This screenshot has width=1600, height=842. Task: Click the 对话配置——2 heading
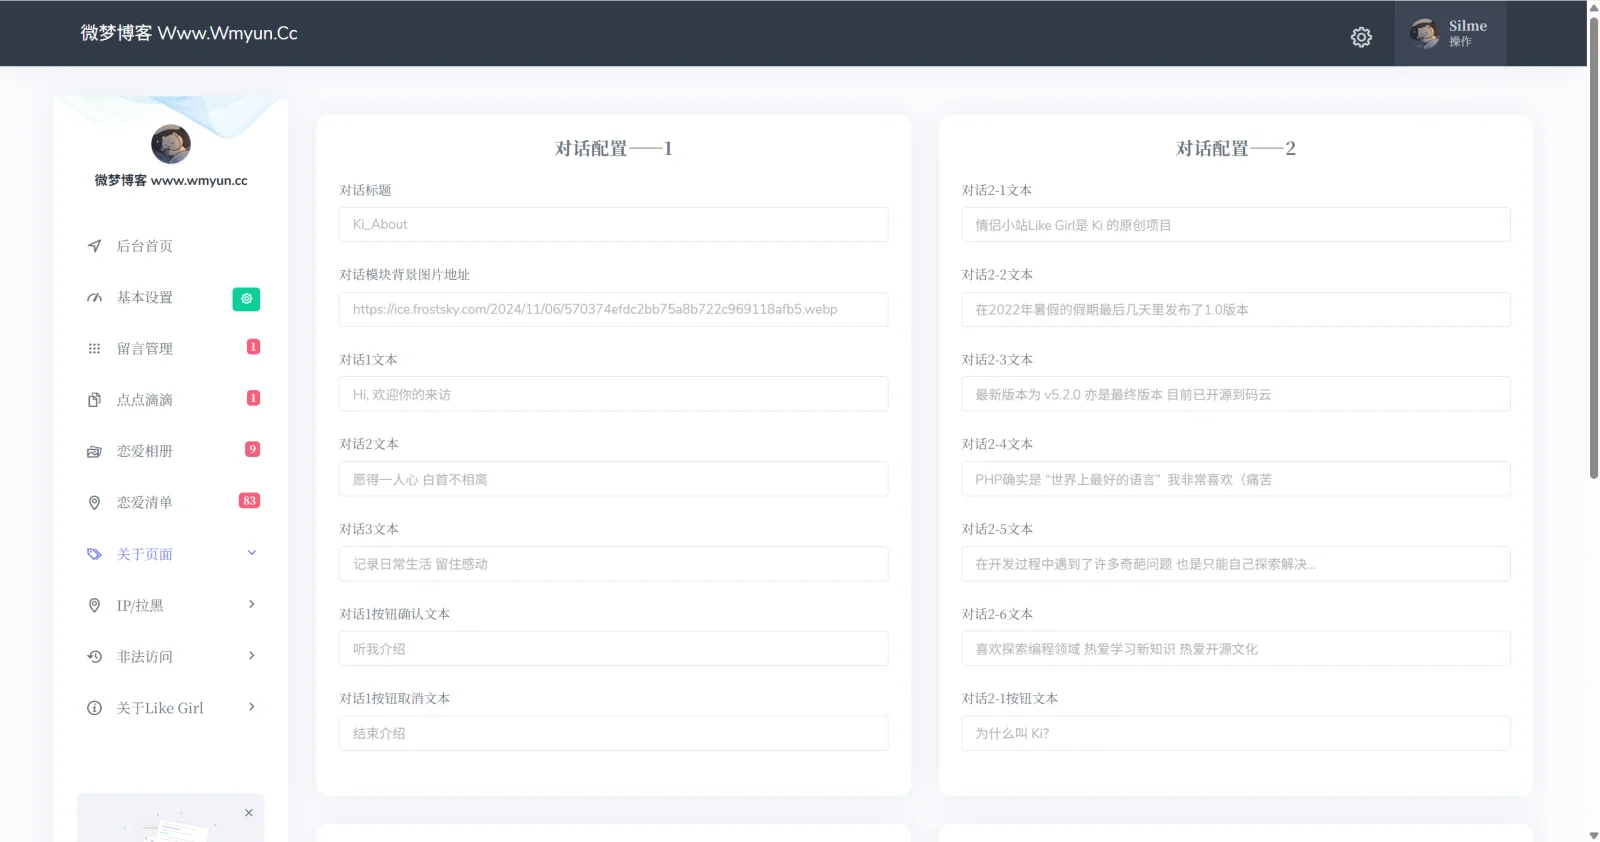(x=1236, y=149)
